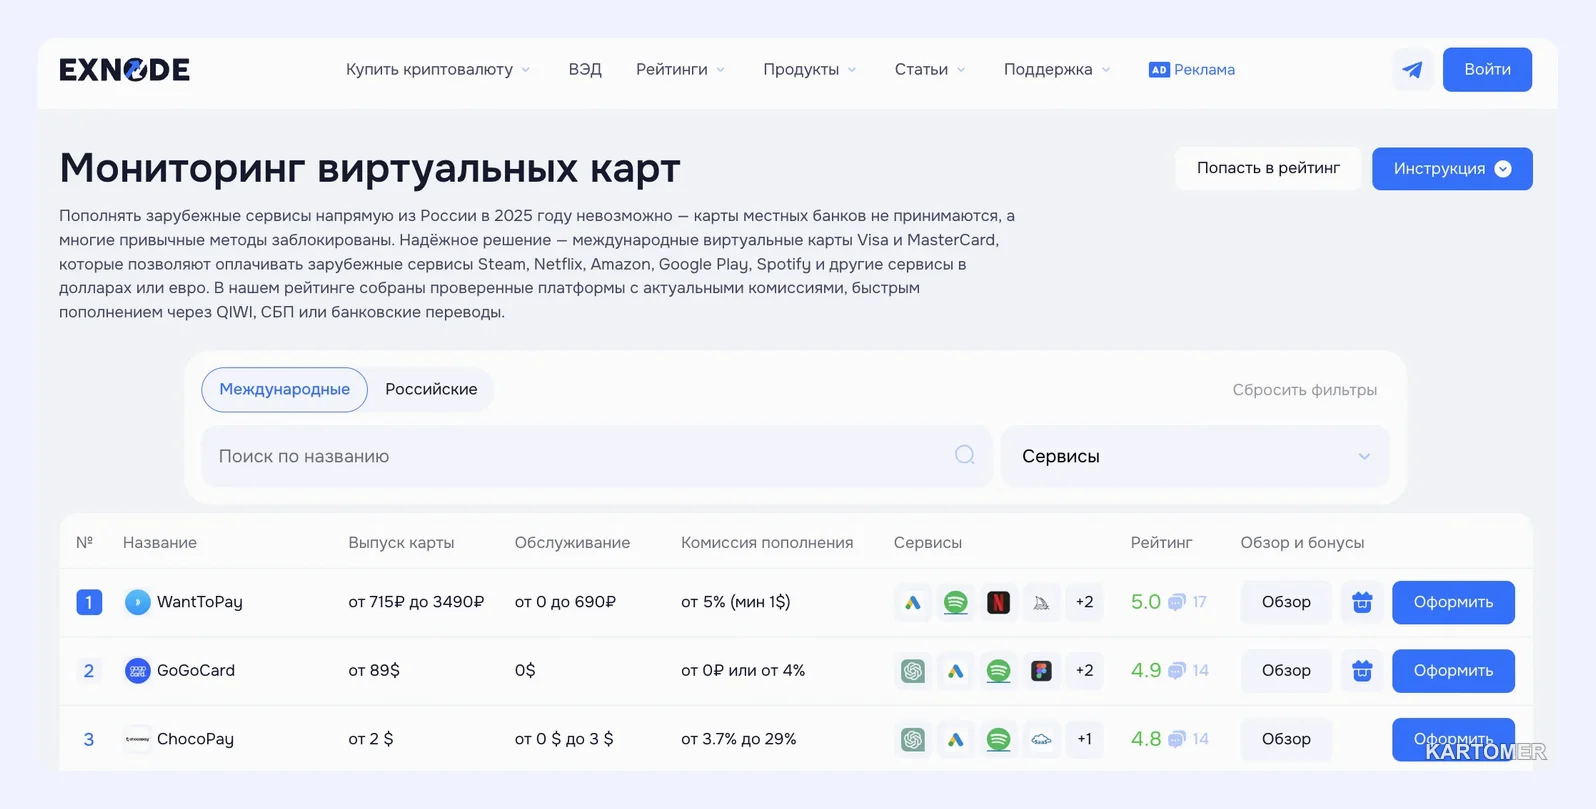Screen dimensions: 1596x809
Task: Click the comments icon beside rating 5.0
Action: (1177, 602)
